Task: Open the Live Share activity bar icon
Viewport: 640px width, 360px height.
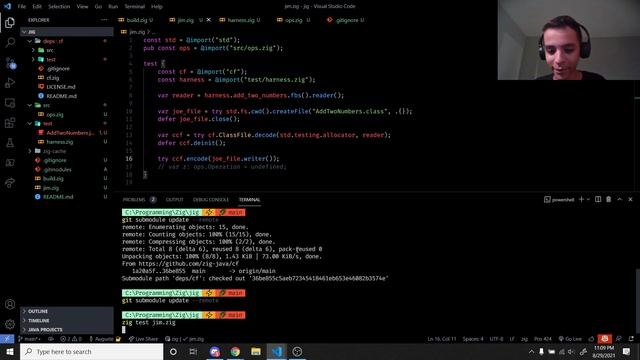Action: pyautogui.click(x=10, y=182)
